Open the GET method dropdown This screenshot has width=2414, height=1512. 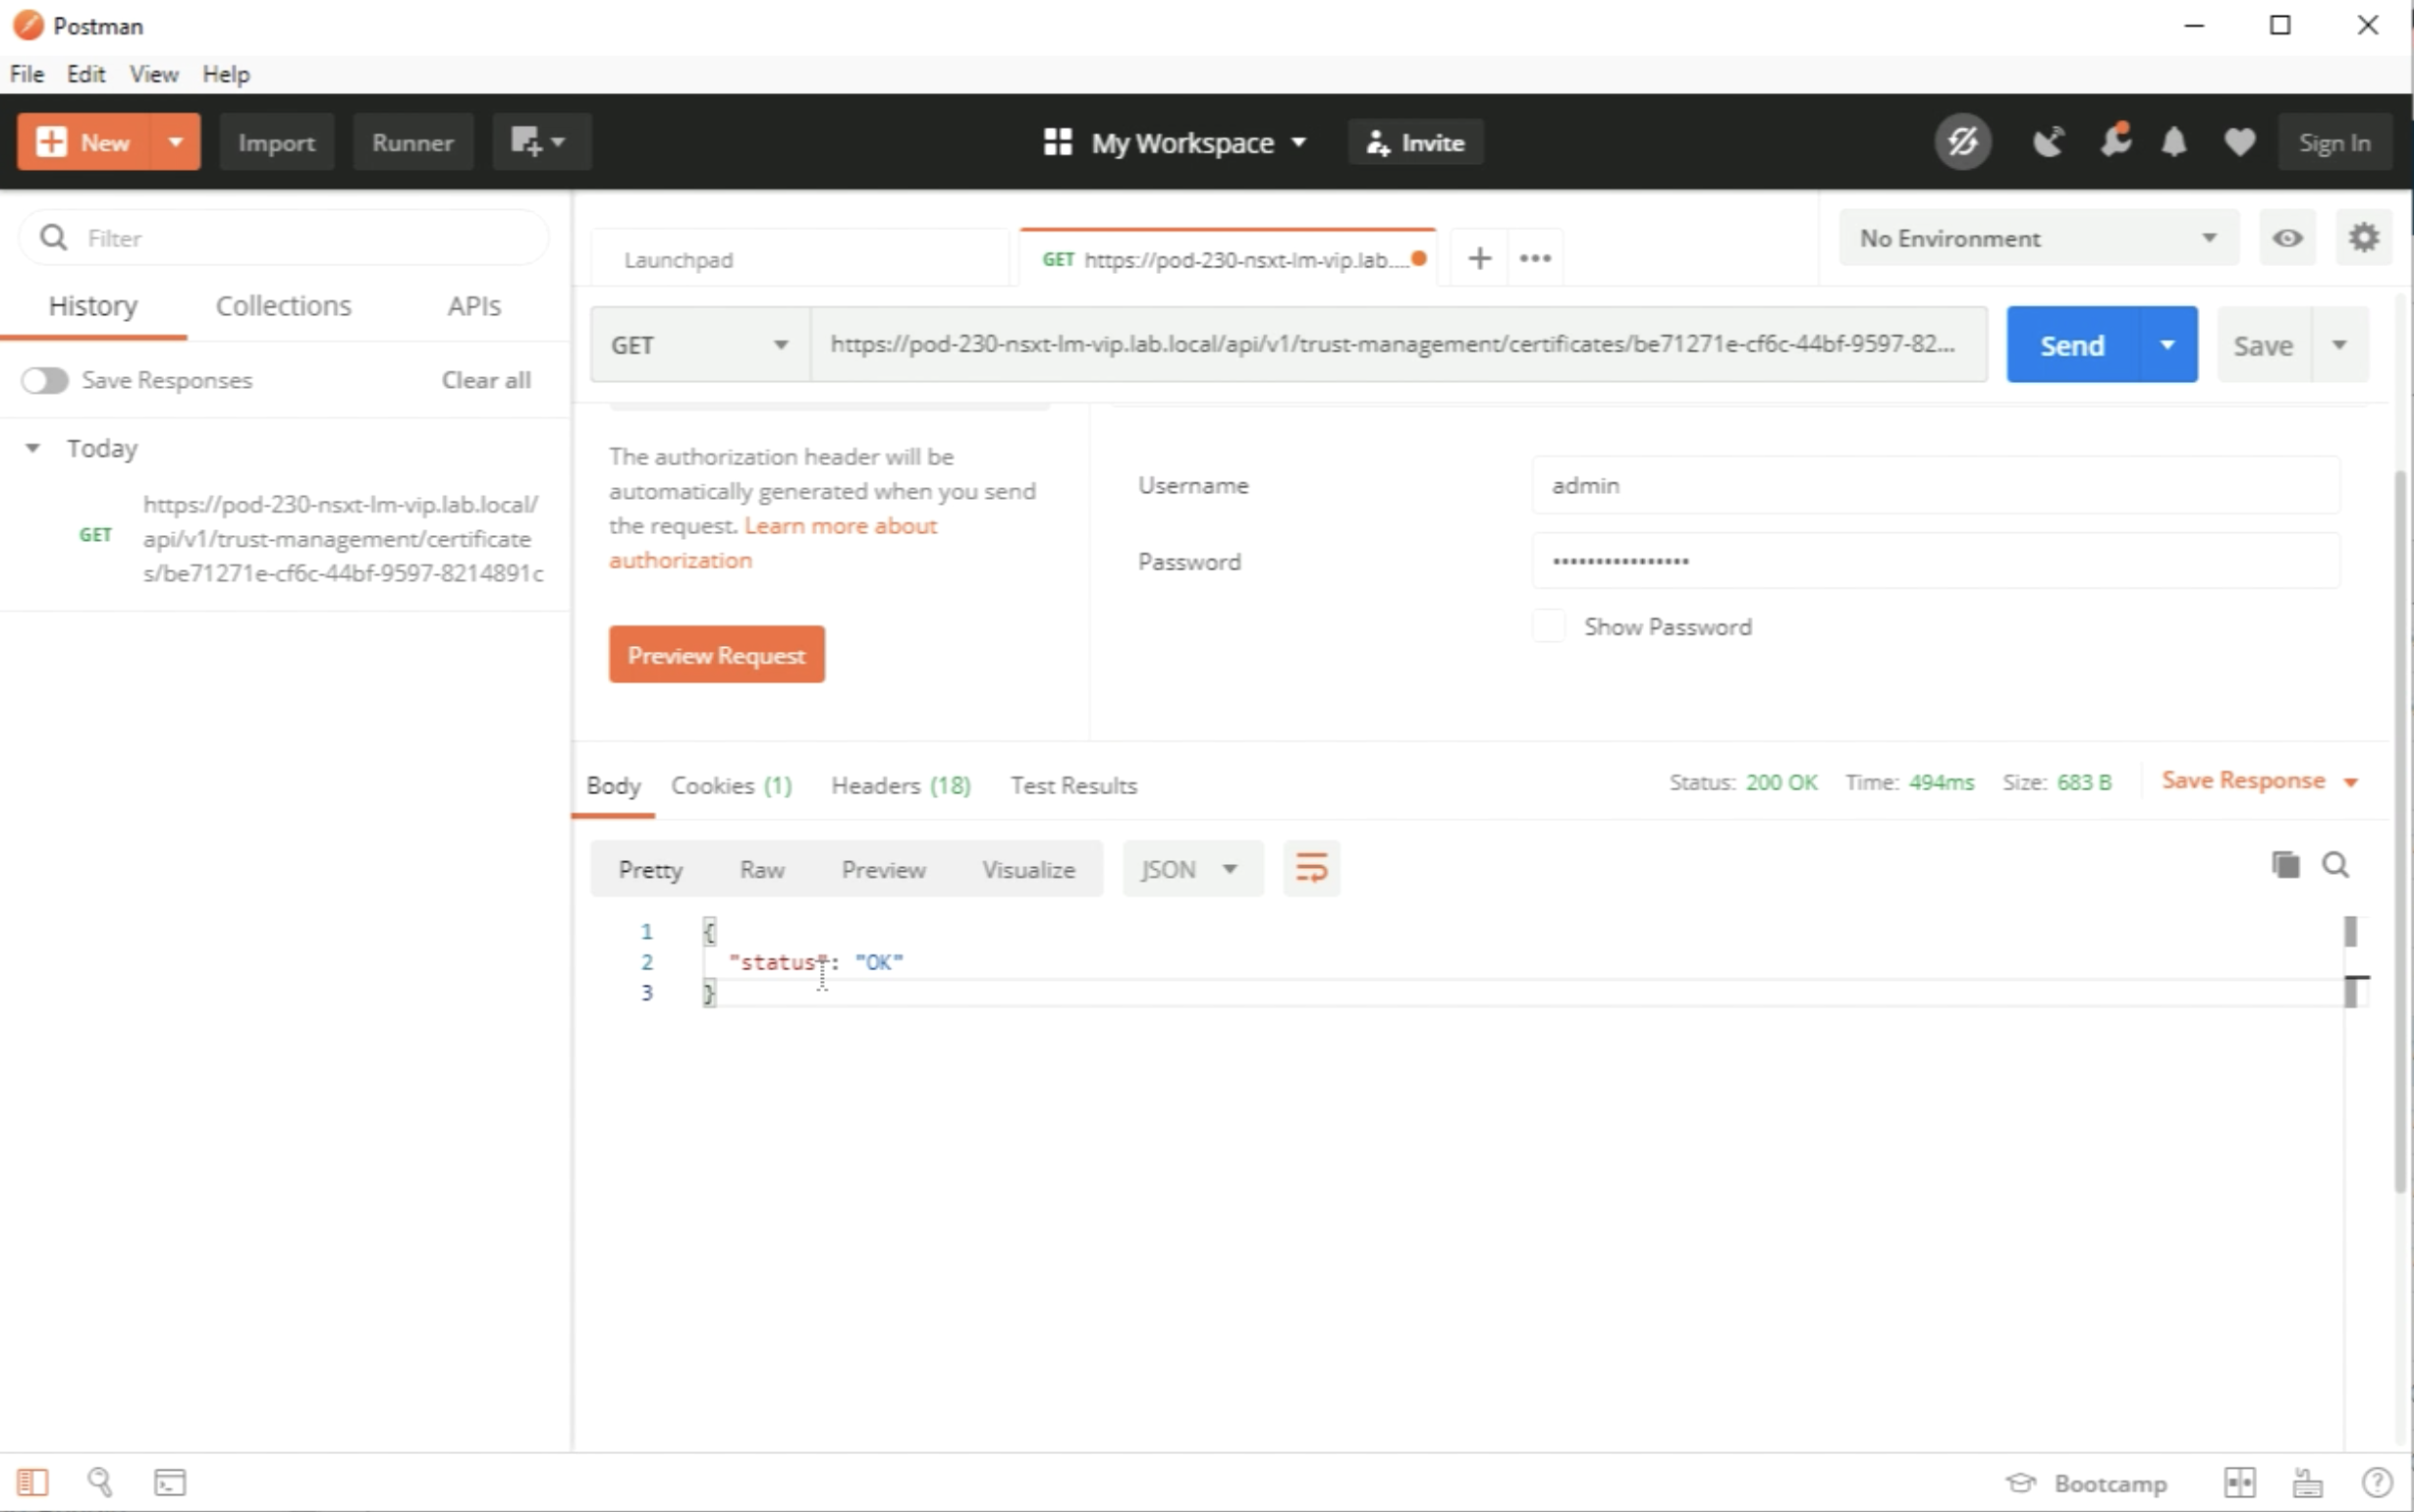[699, 345]
